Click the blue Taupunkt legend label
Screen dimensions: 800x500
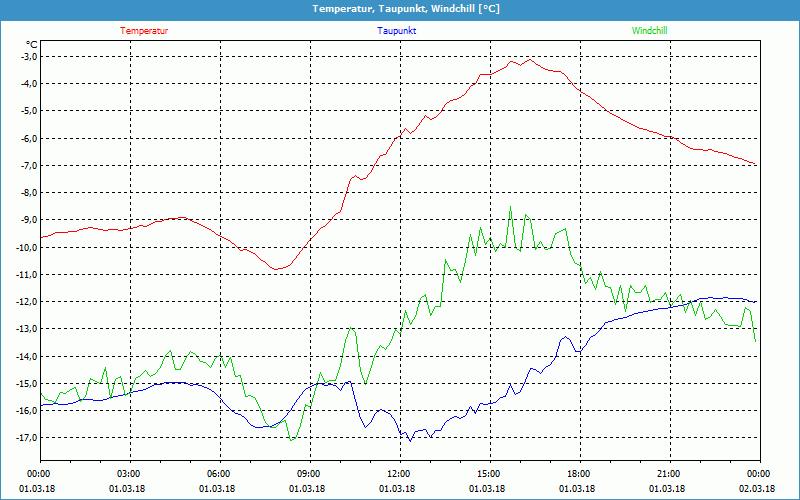pyautogui.click(x=397, y=30)
